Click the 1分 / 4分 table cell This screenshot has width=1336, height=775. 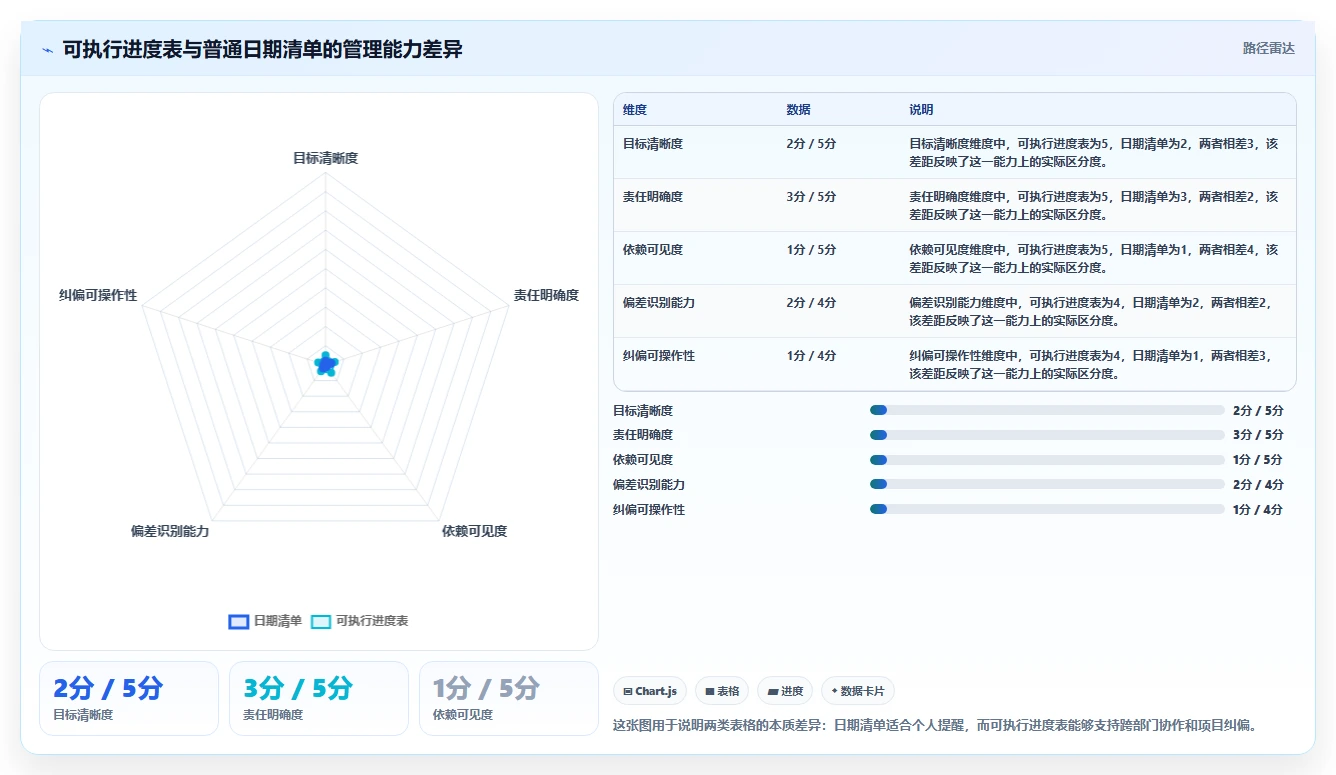click(x=812, y=356)
